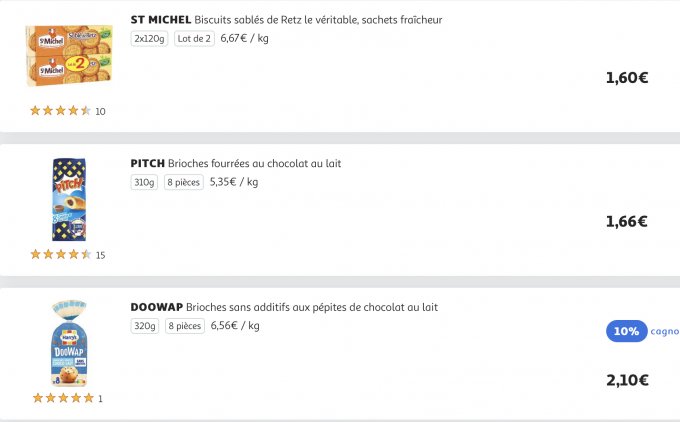Open the Pitch brioches product image
Viewport: 680px width, 422px height.
tap(68, 199)
